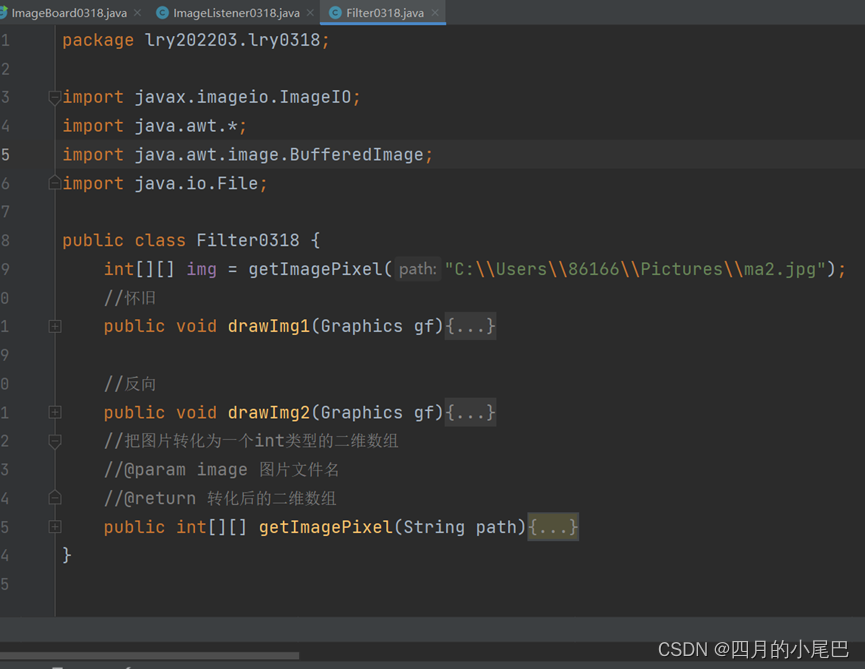Open the ImageListener0318.java tab
Viewport: 865px width, 669px height.
click(x=236, y=13)
